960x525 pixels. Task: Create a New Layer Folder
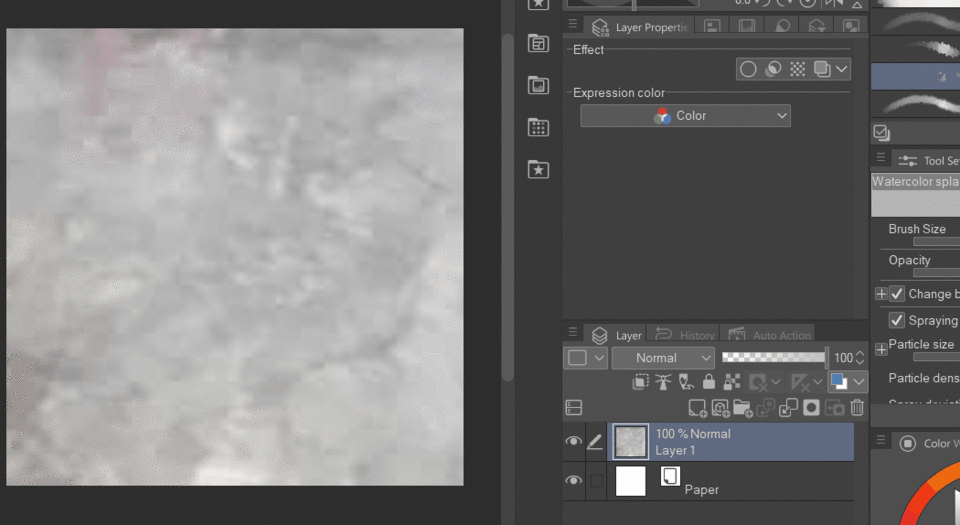pos(743,408)
